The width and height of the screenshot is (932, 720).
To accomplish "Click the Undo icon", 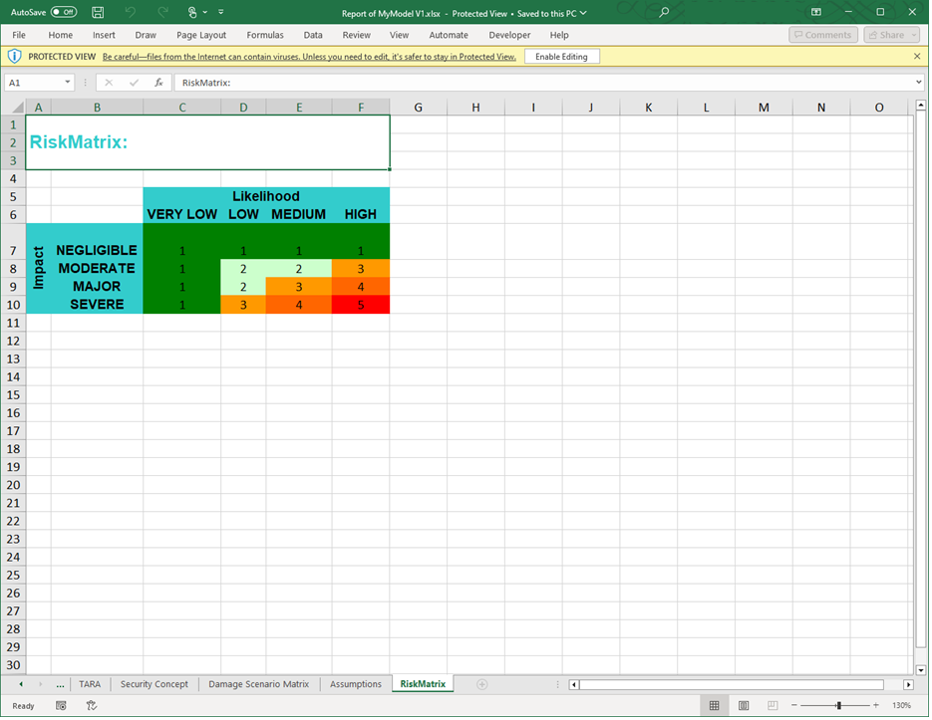I will [x=129, y=12].
